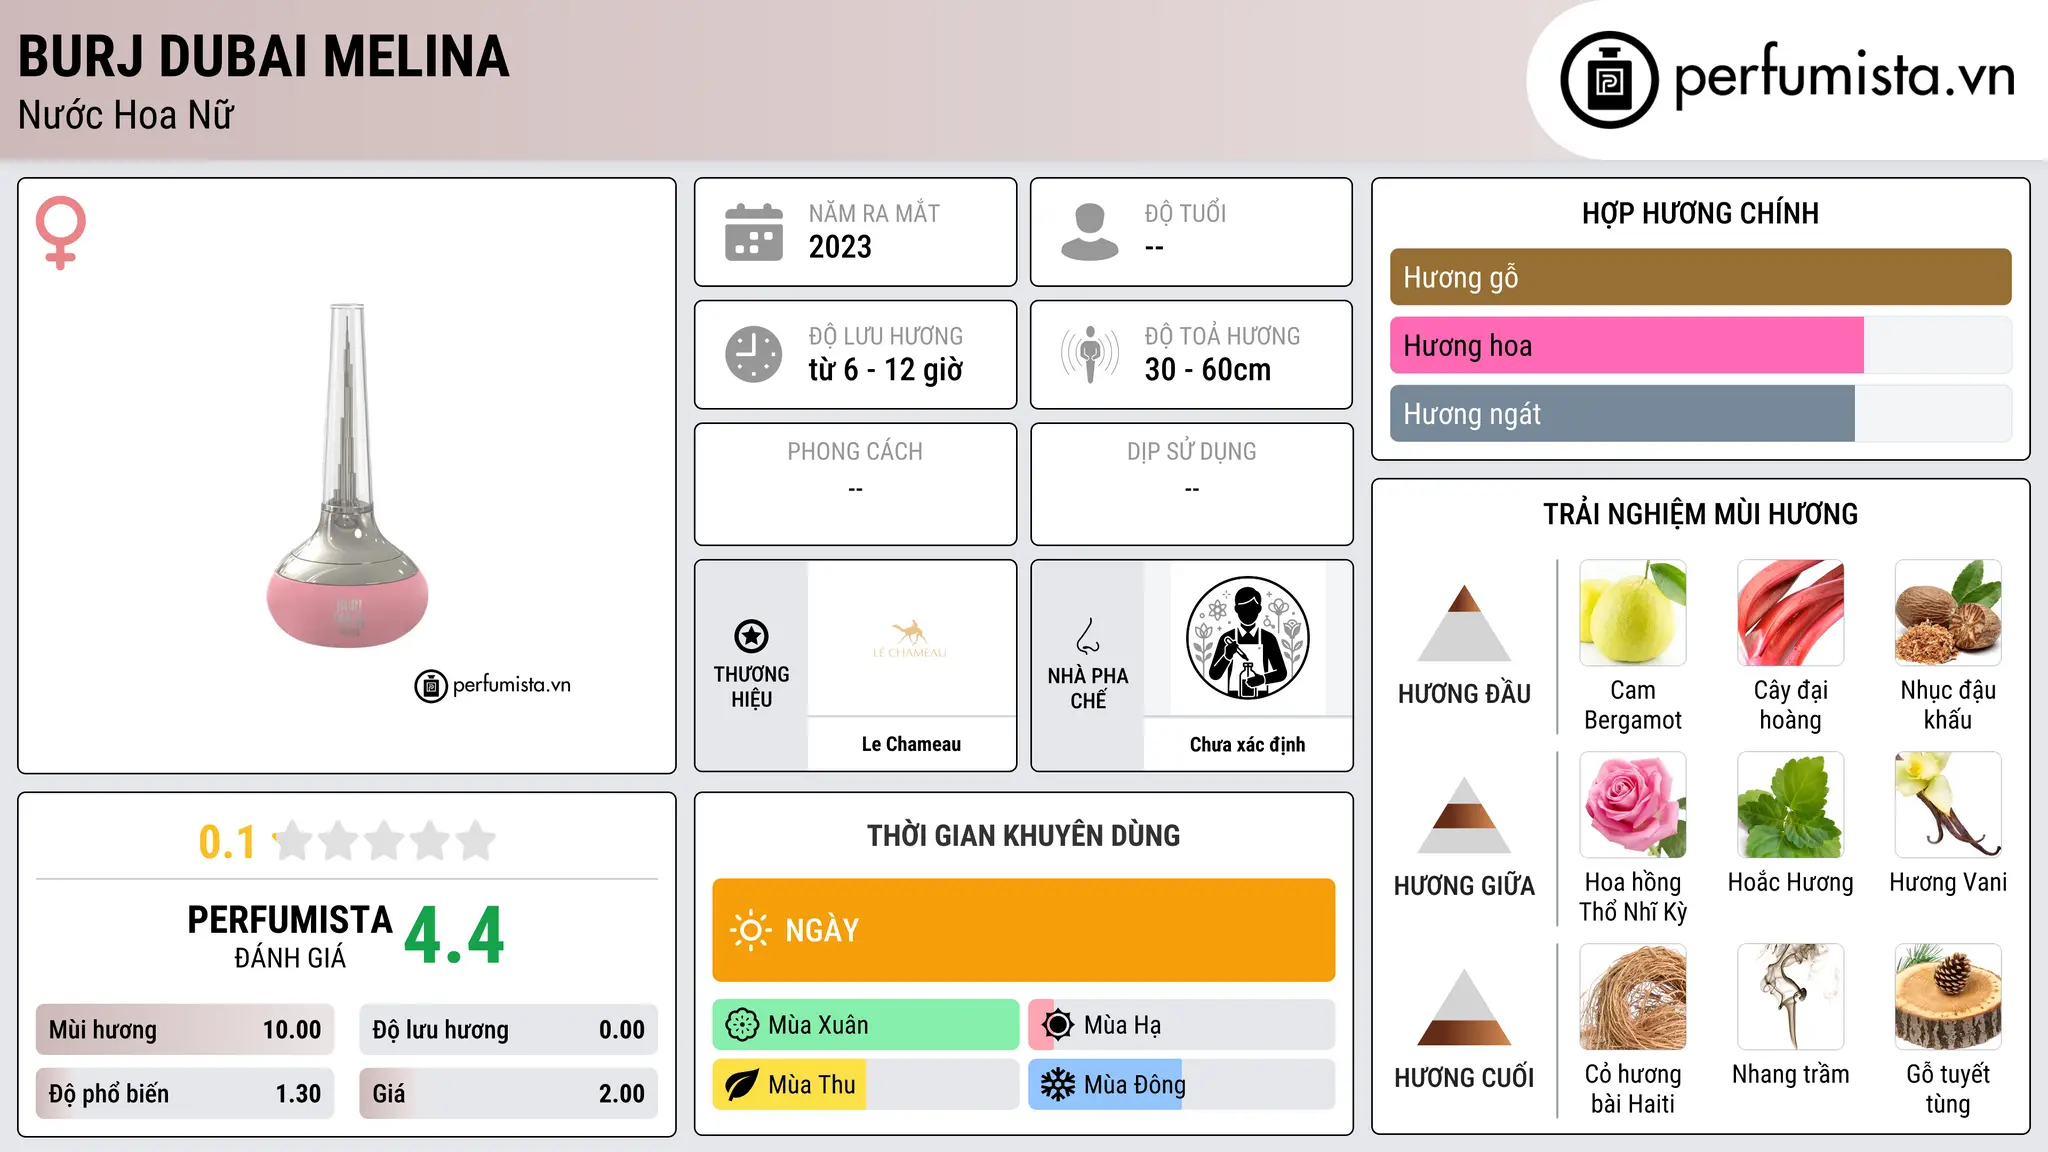Screen dimensions: 2048x1152
Task: Open the Nhang trầm note image
Action: 1791,997
